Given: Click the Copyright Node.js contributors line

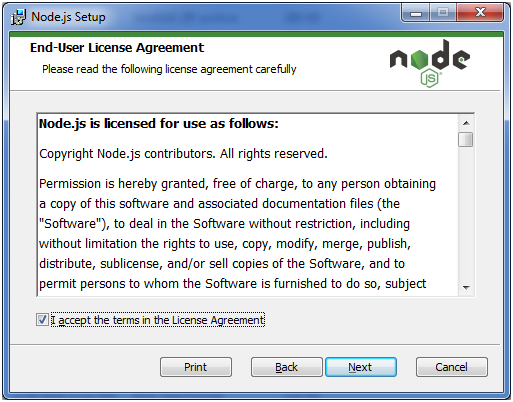Looking at the screenshot, I should click(183, 154).
